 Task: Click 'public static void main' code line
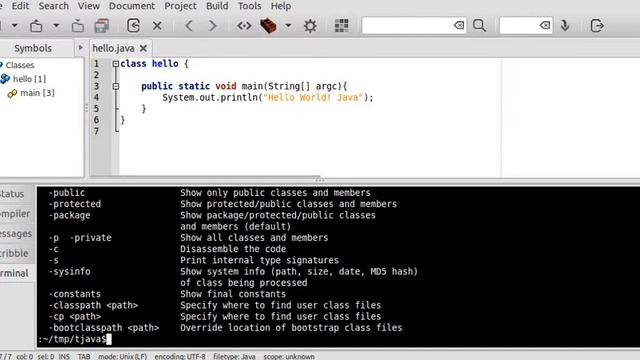tap(244, 86)
